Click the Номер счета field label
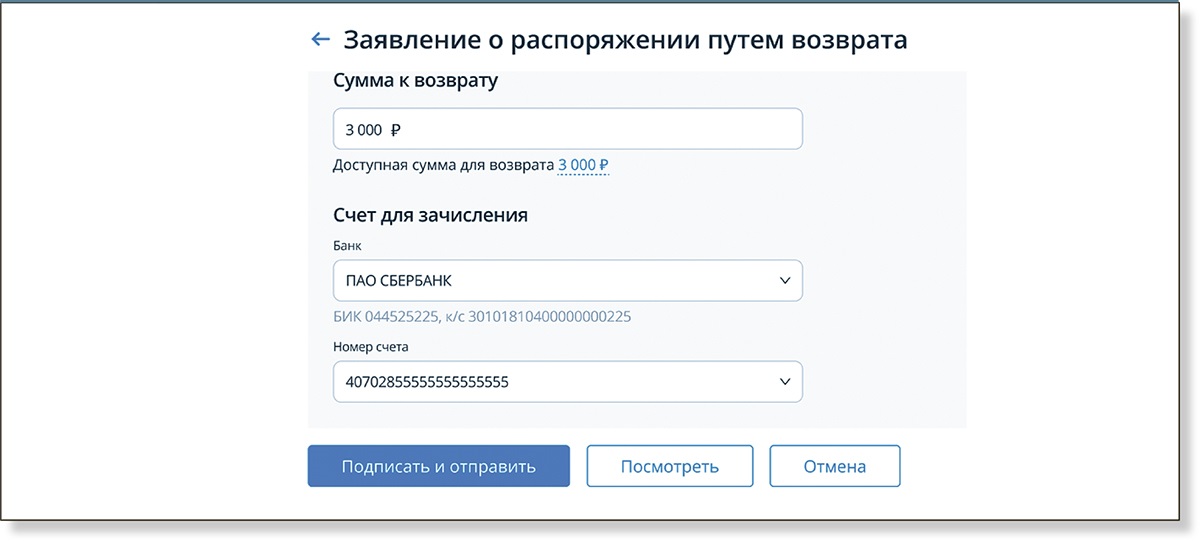 pos(370,347)
